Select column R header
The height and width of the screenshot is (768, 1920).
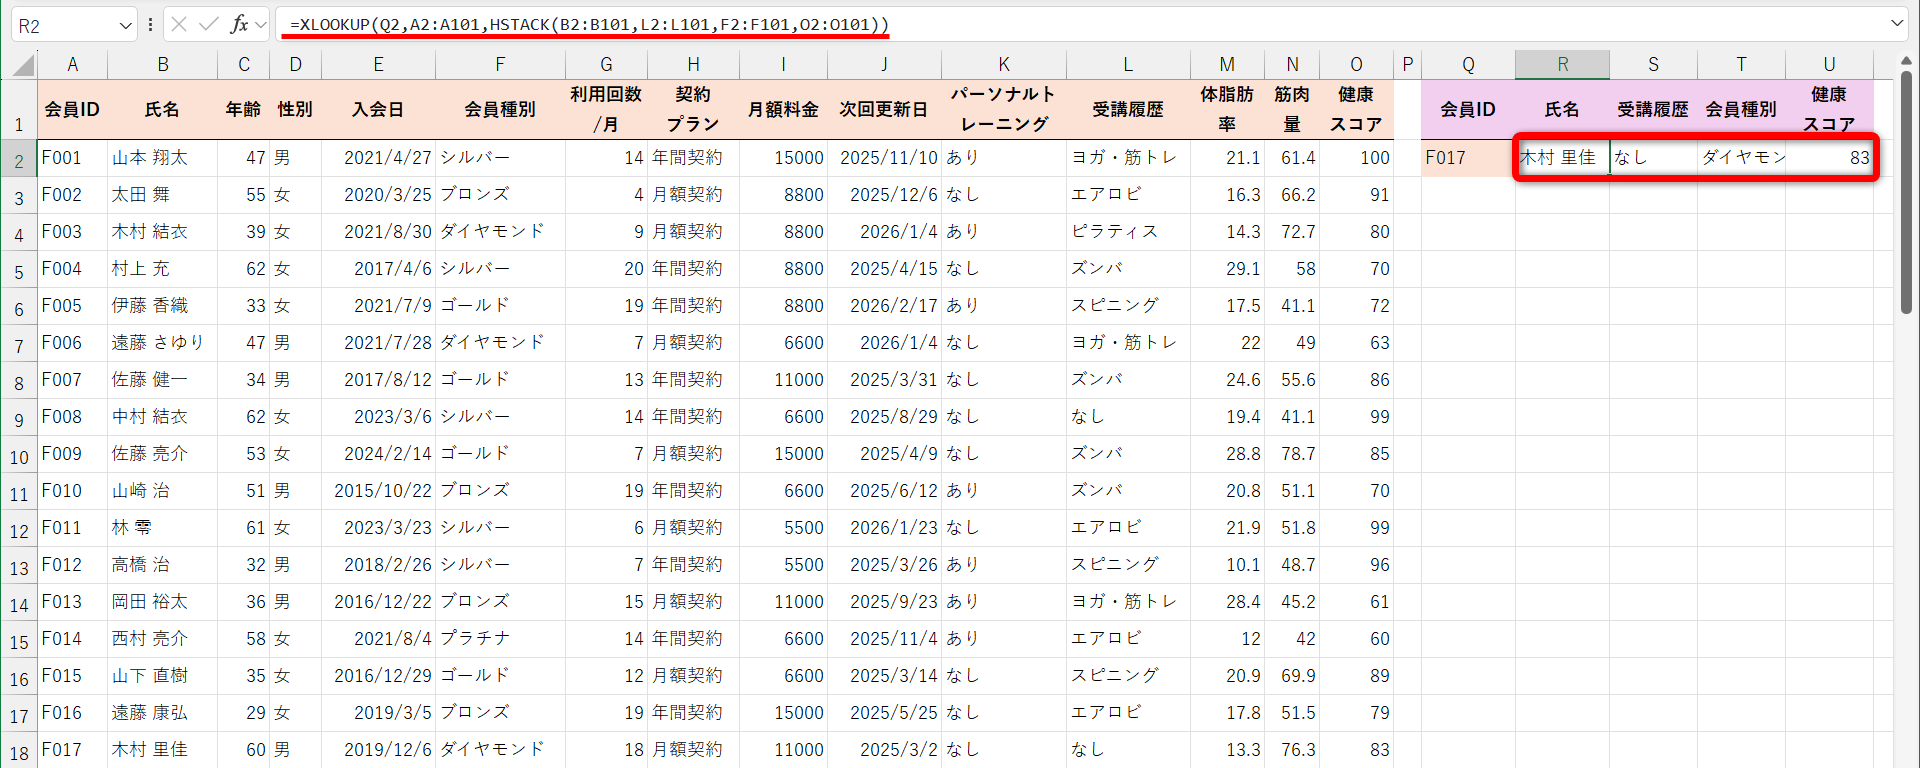tap(1562, 65)
